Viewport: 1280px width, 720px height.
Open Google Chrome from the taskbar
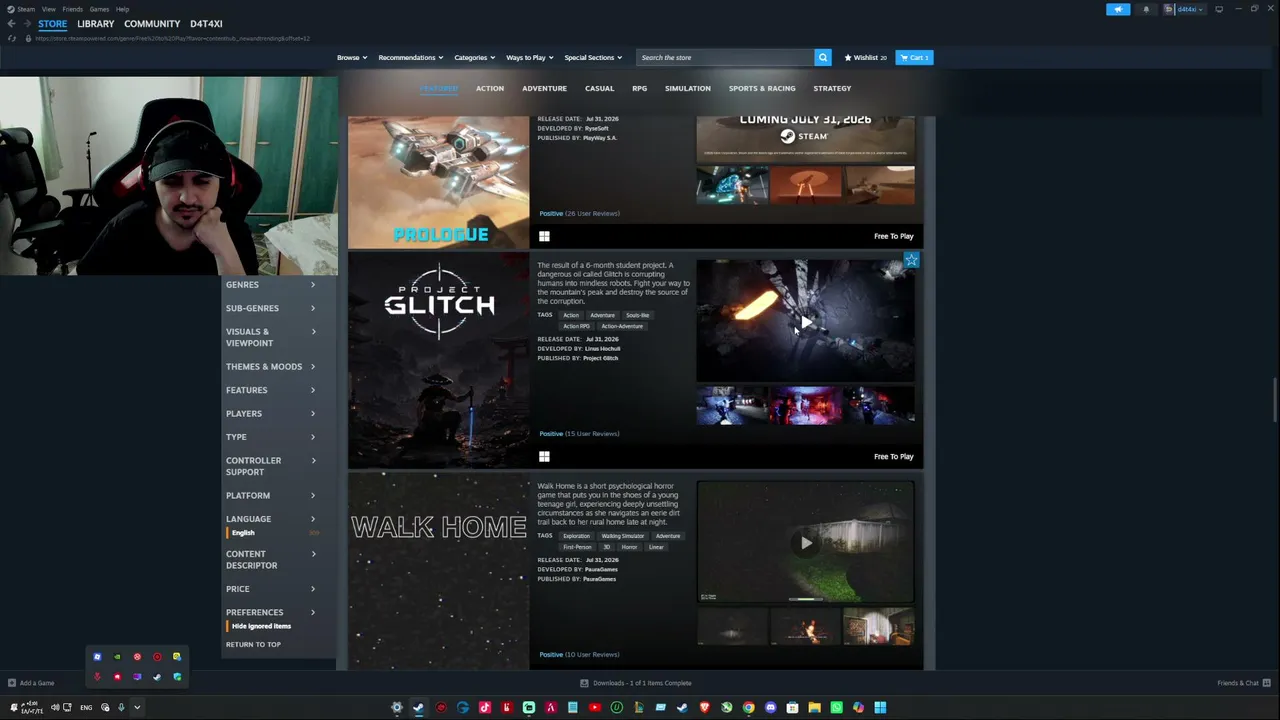pos(748,708)
